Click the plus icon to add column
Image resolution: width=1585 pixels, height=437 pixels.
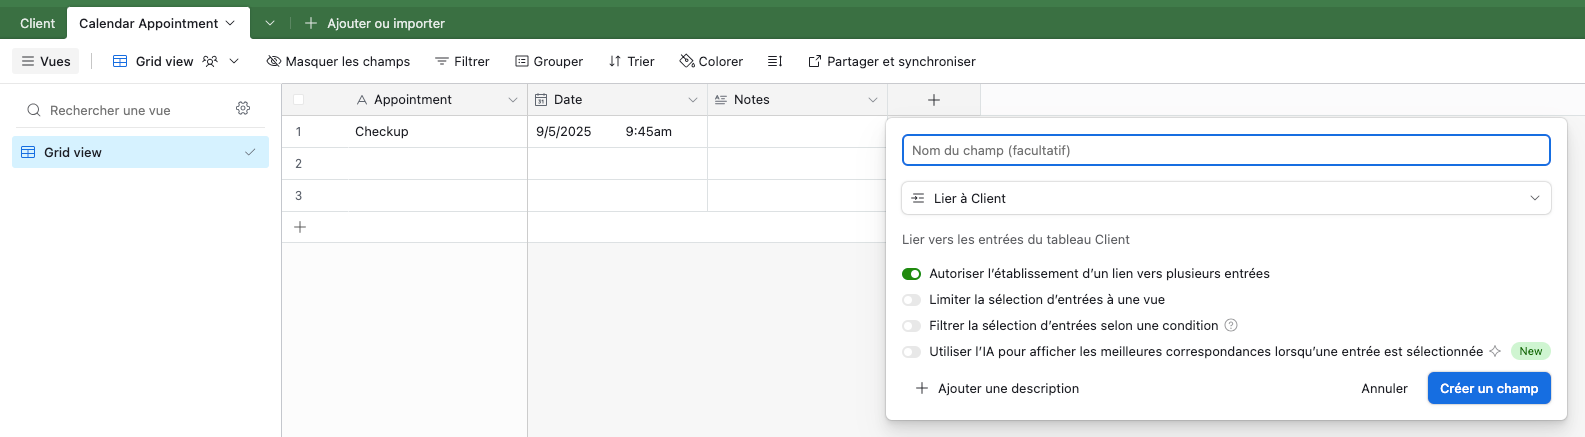933,100
